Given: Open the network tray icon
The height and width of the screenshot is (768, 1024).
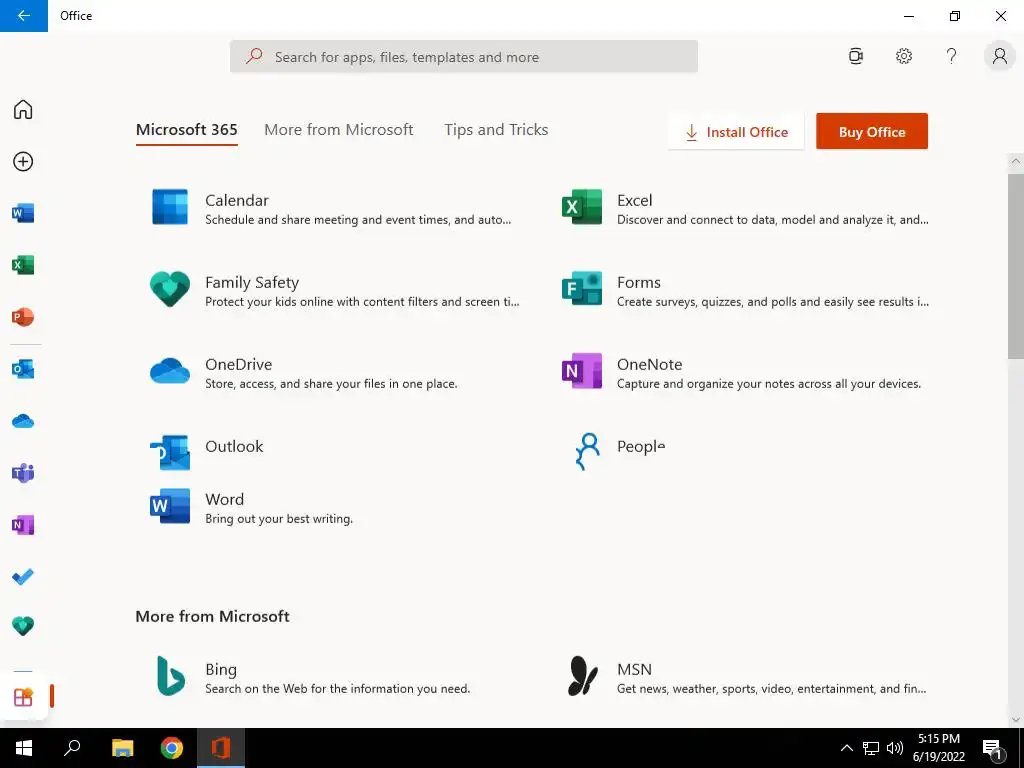Looking at the screenshot, I should [871, 748].
